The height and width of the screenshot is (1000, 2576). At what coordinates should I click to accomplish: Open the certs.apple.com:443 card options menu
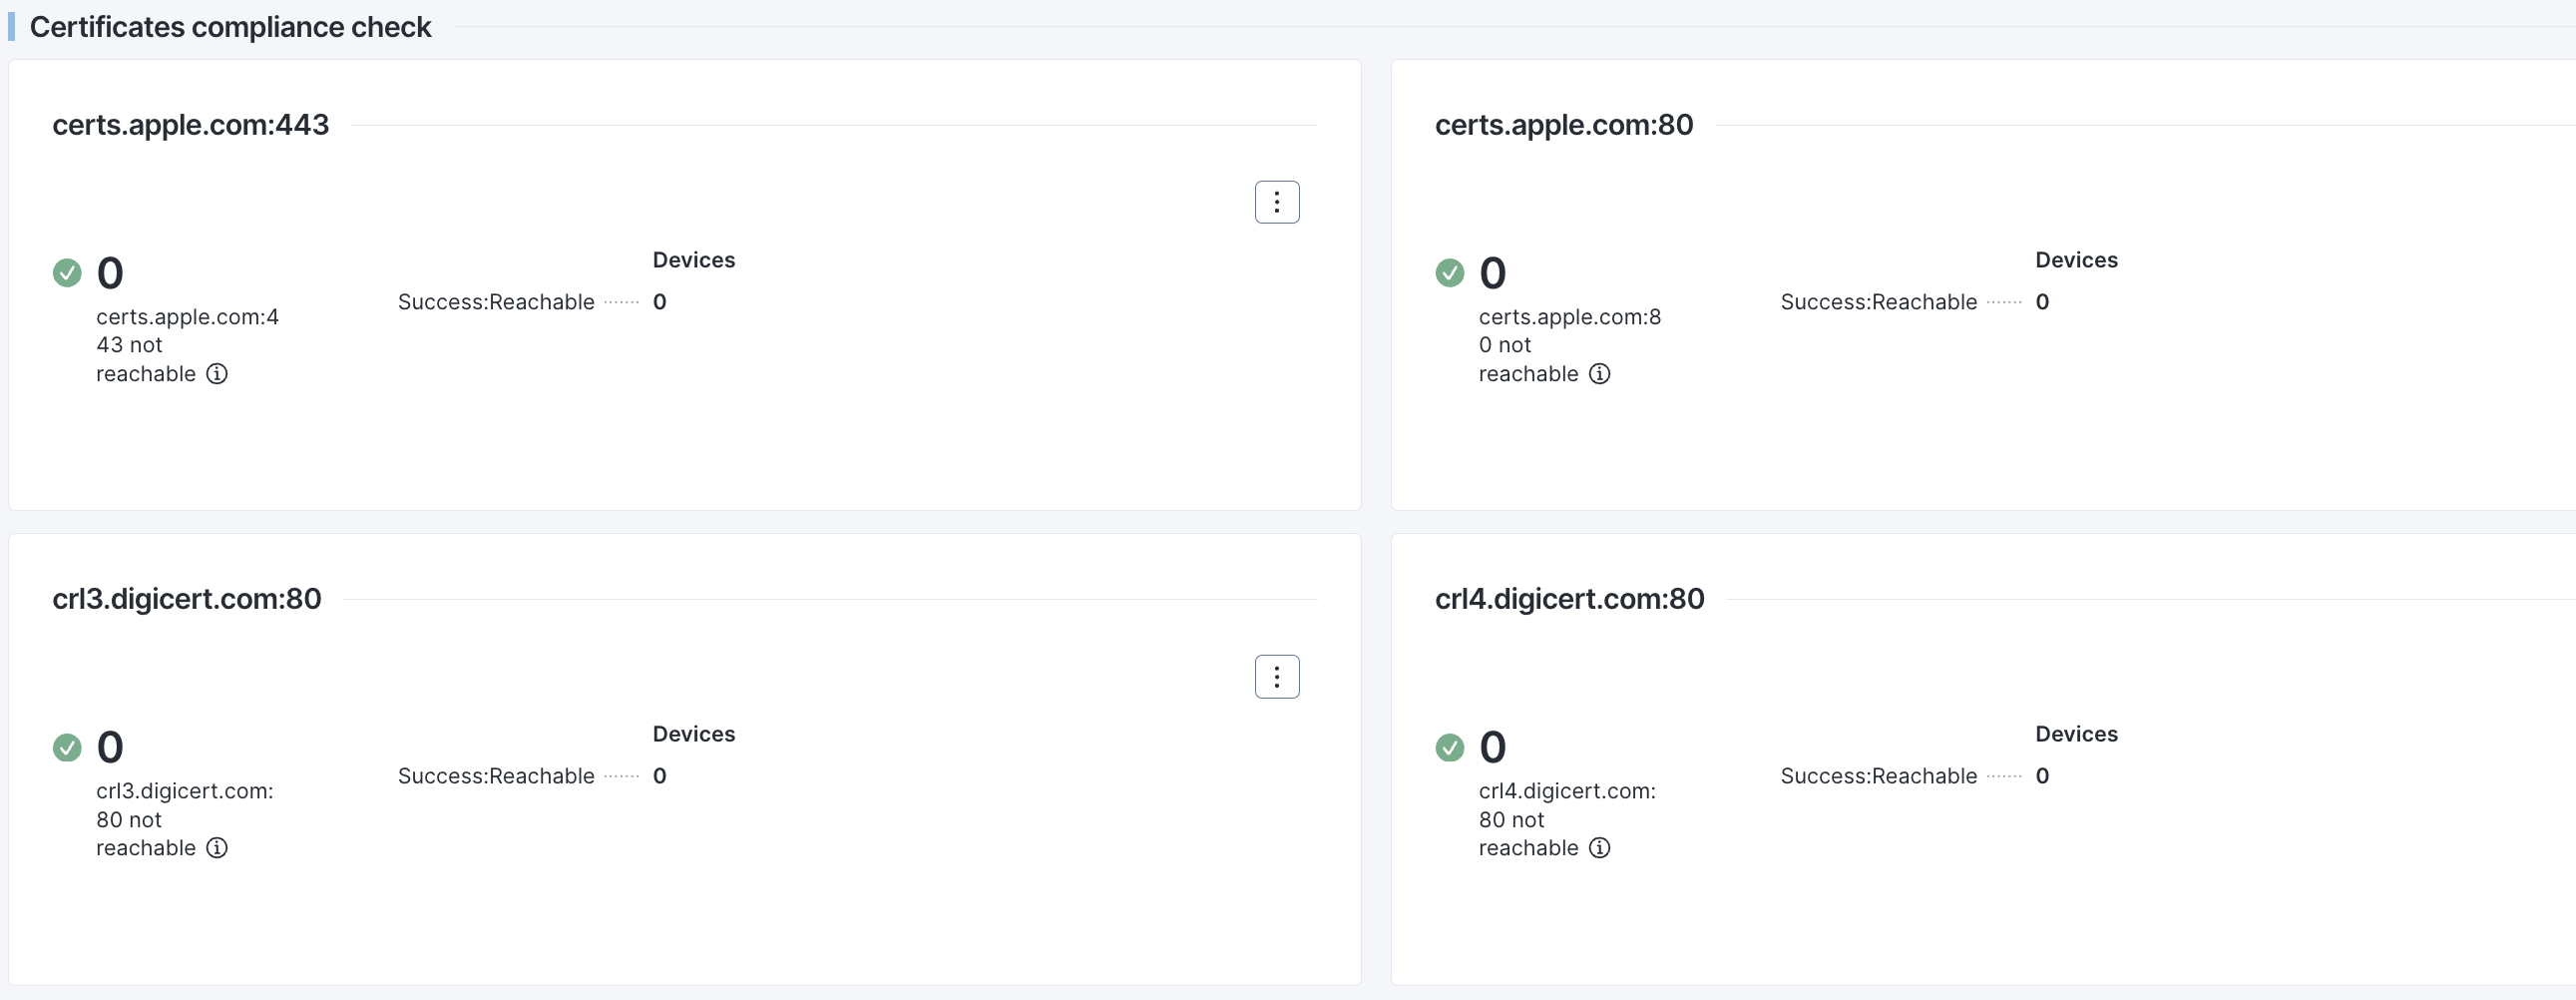click(x=1277, y=202)
